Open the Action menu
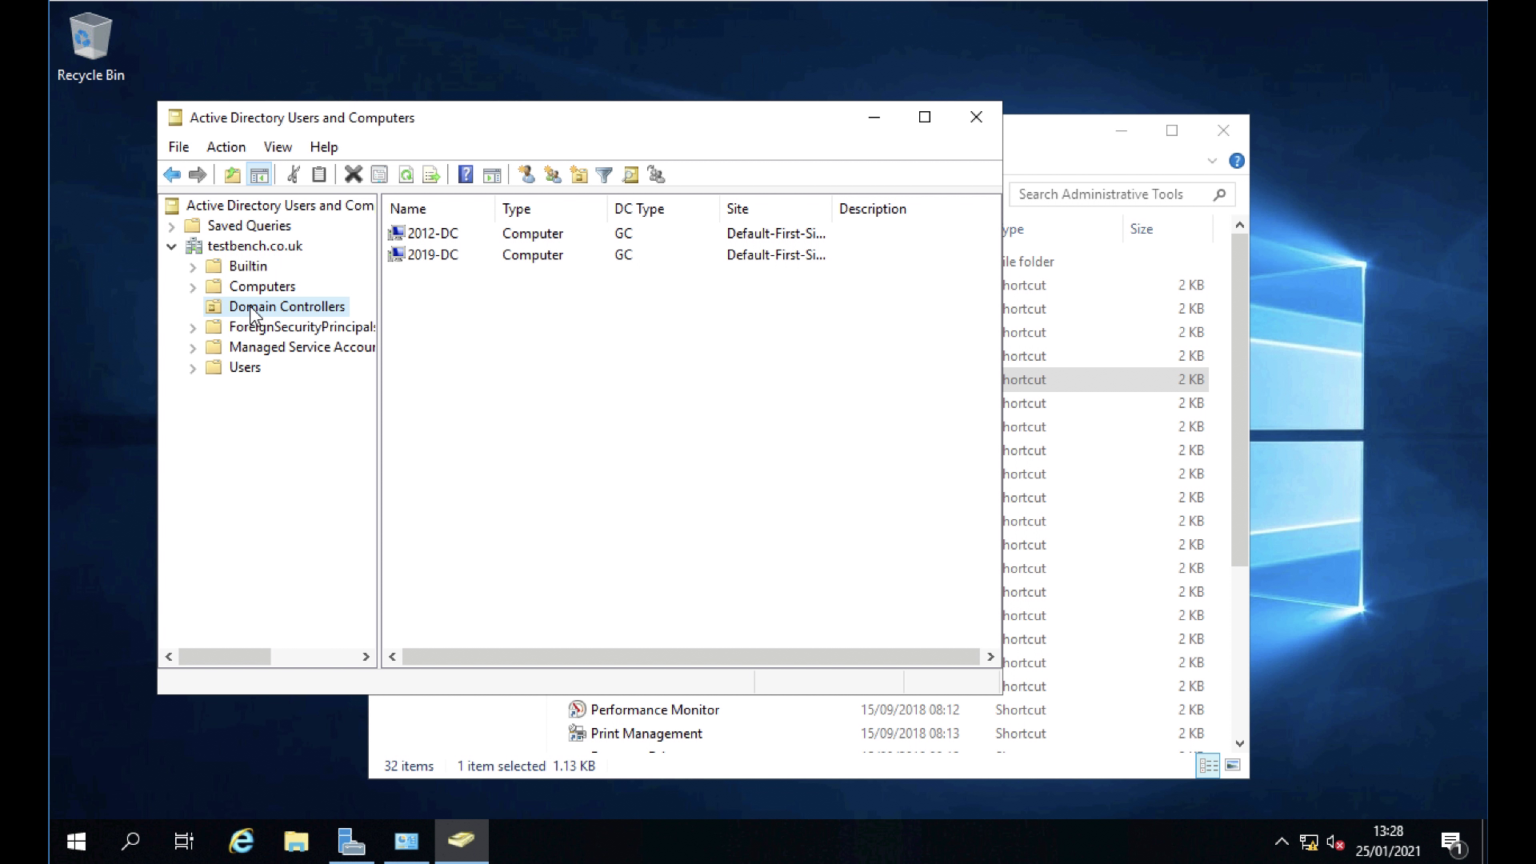 click(225, 147)
